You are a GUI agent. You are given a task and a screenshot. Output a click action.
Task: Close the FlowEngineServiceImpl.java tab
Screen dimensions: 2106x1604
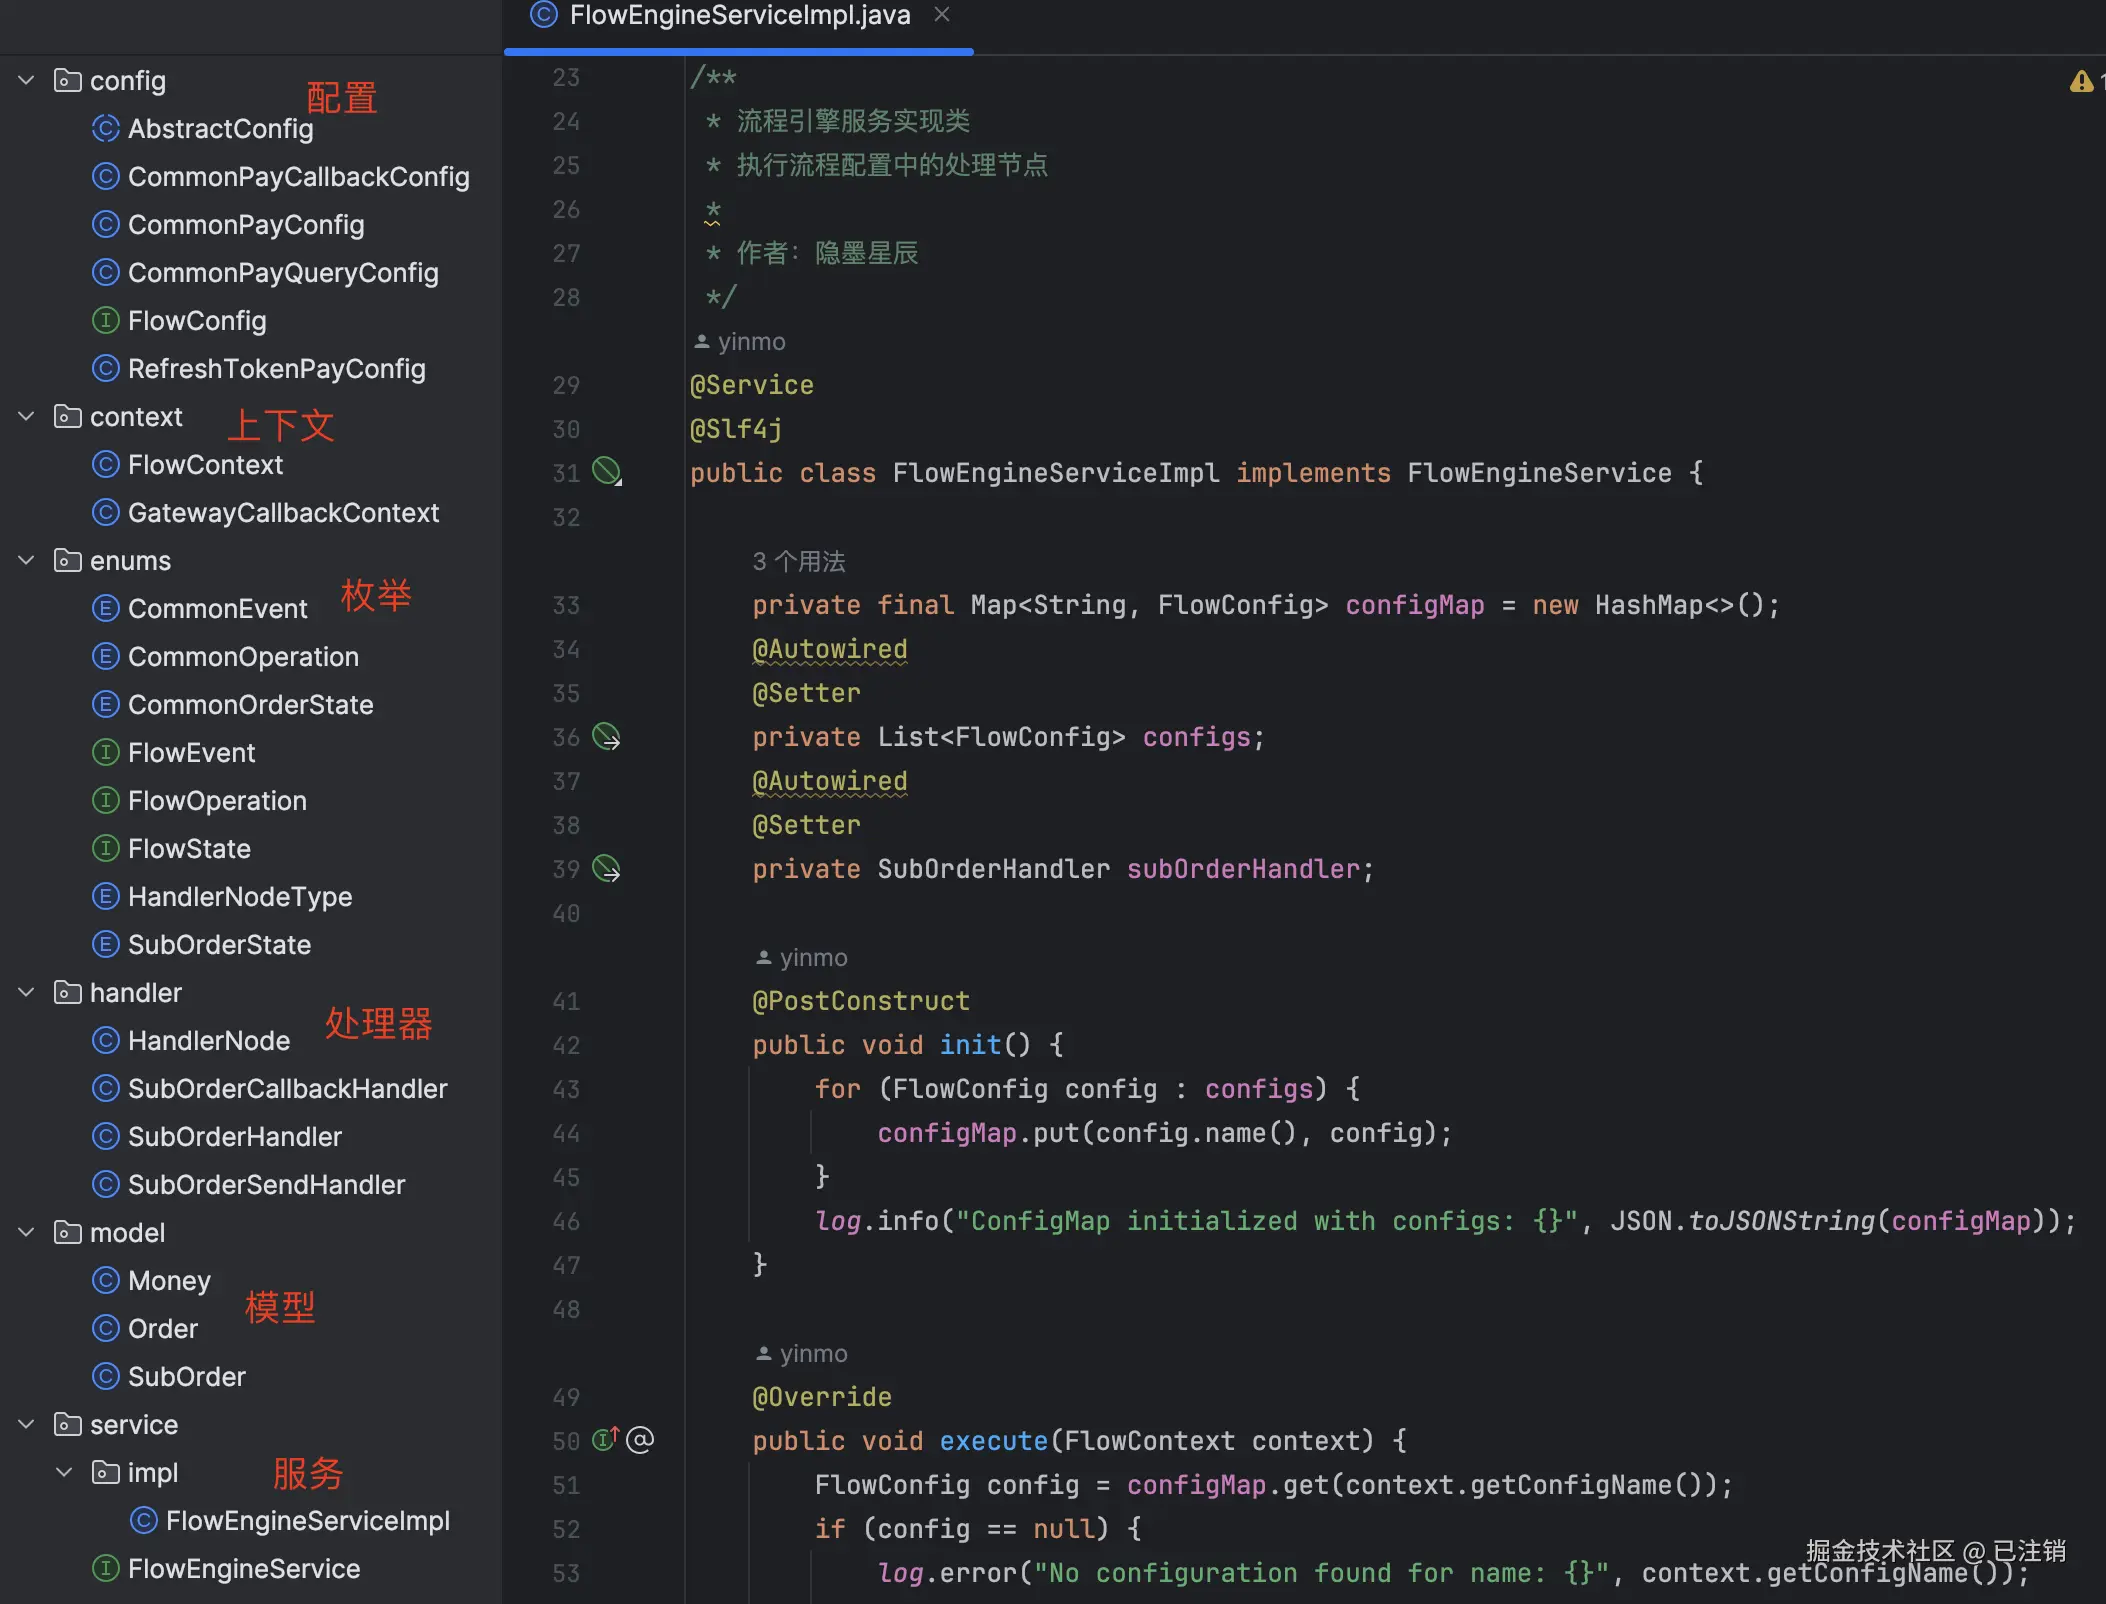(941, 15)
